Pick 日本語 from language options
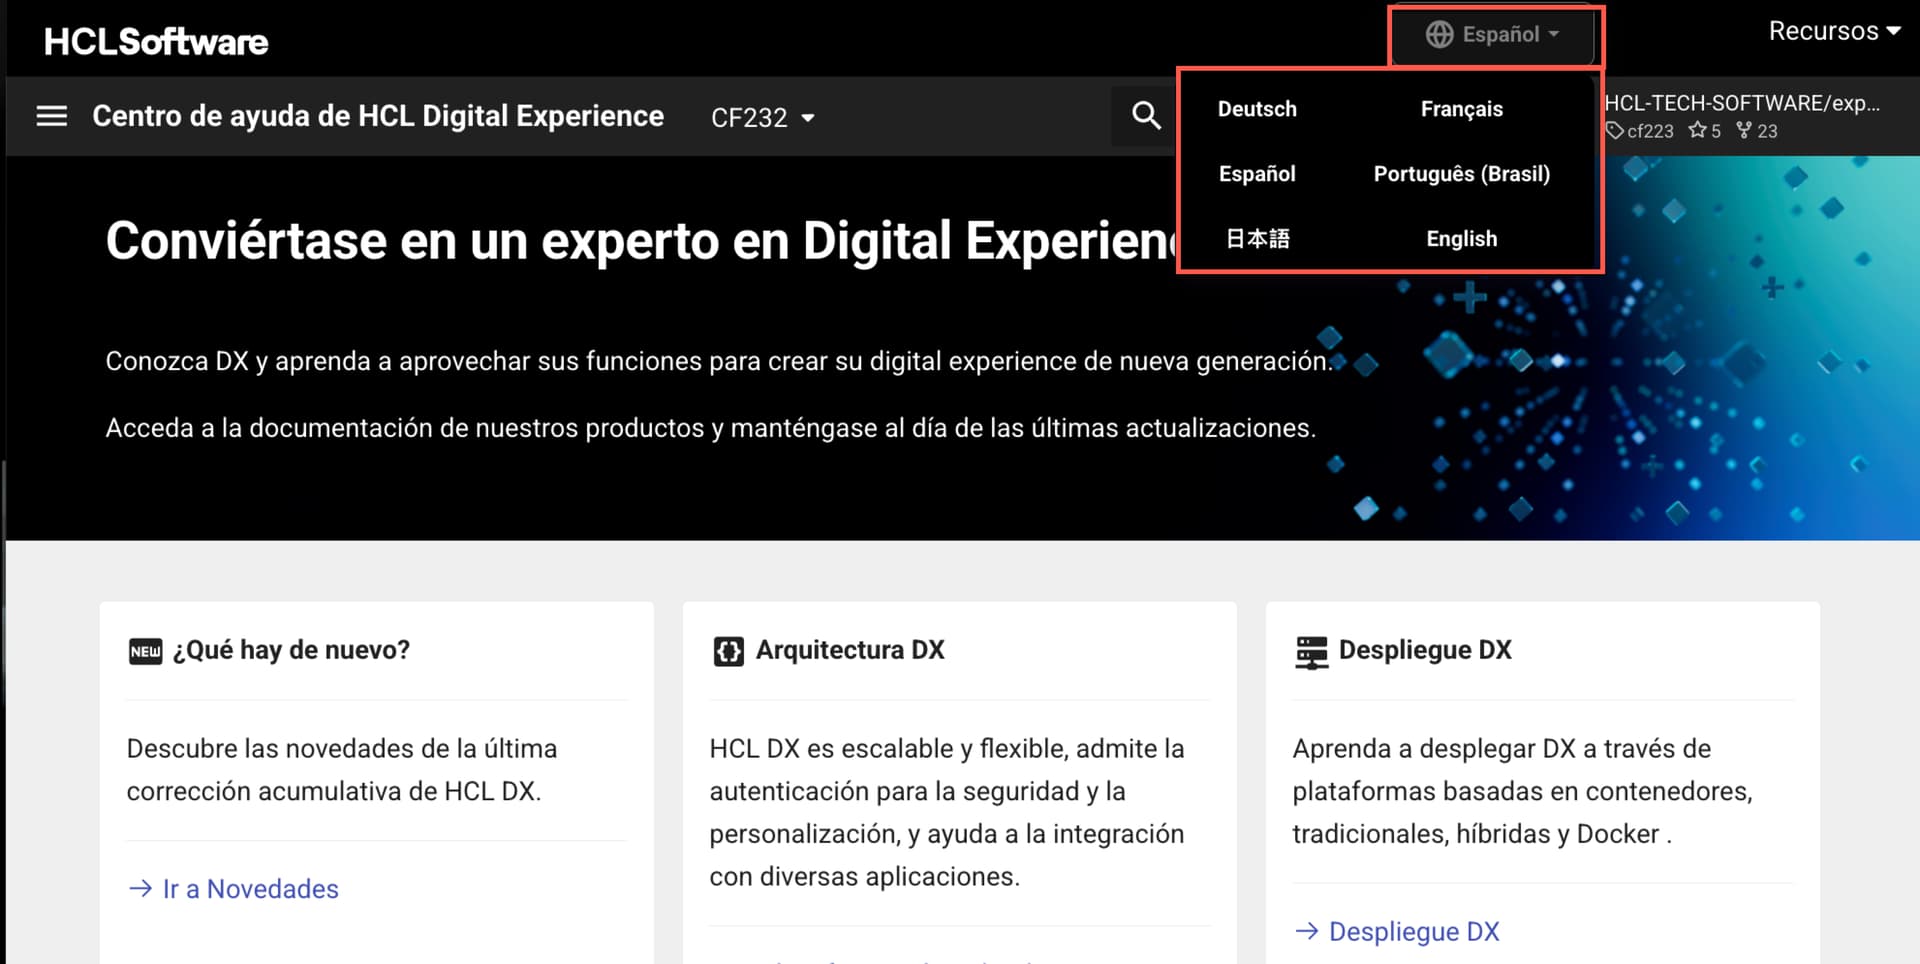 (1257, 239)
